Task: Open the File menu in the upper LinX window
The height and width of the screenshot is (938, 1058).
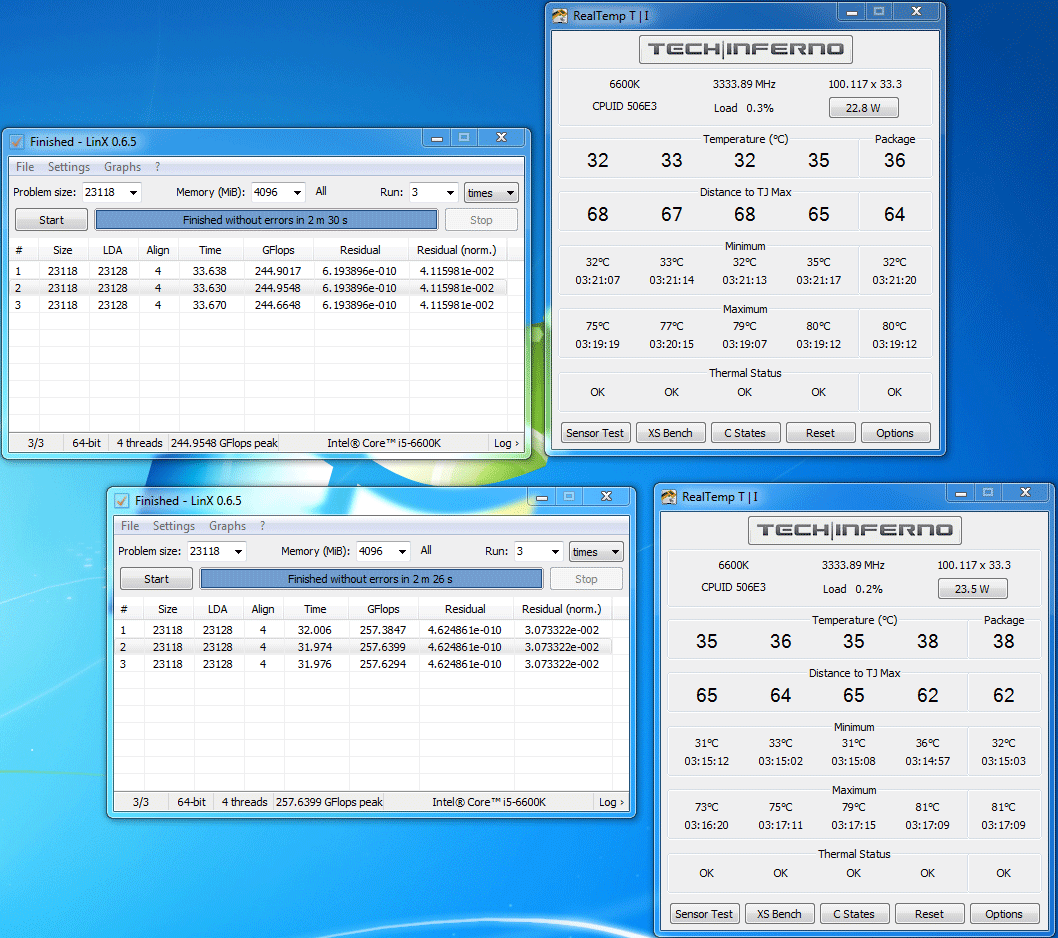Action: coord(25,167)
